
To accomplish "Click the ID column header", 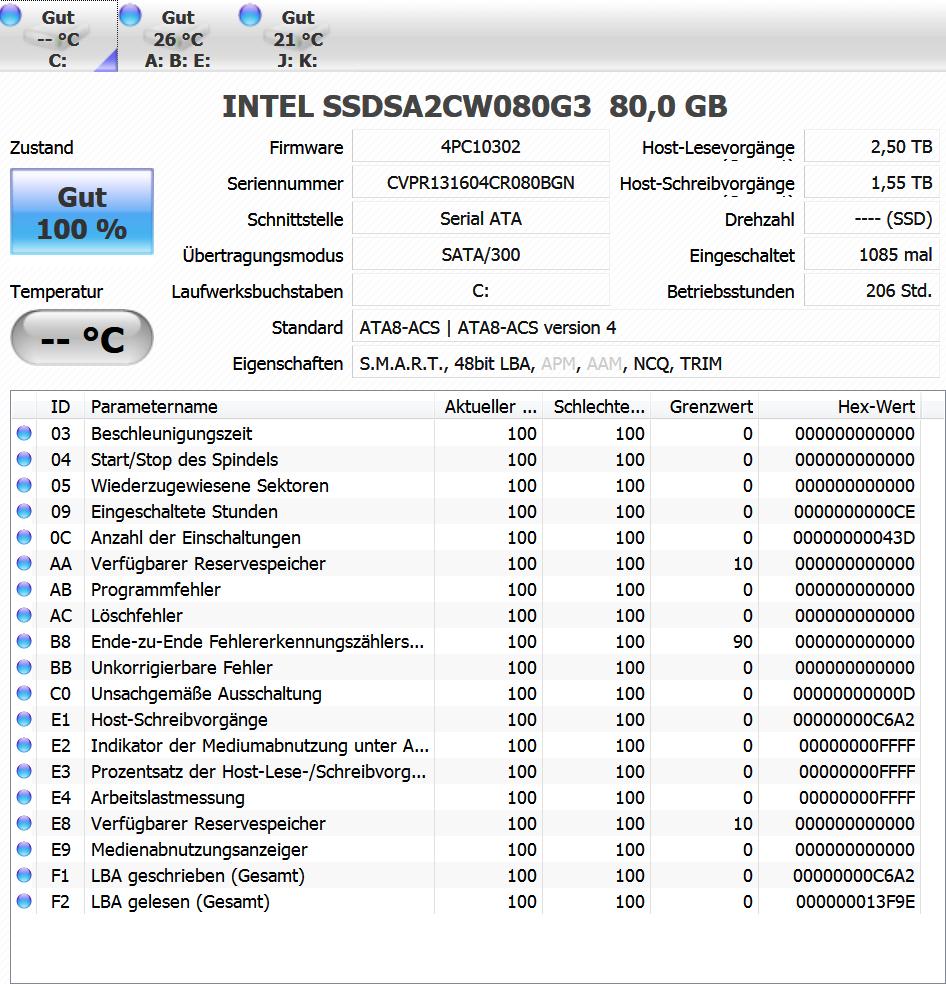I will click(60, 407).
